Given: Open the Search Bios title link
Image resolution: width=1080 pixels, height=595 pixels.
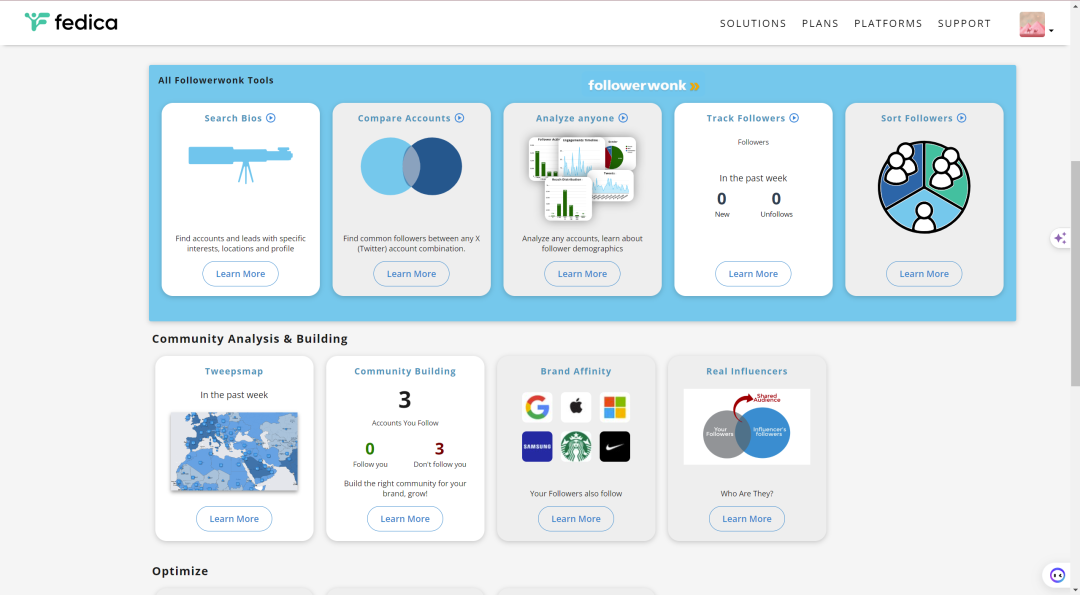Looking at the screenshot, I should [233, 118].
